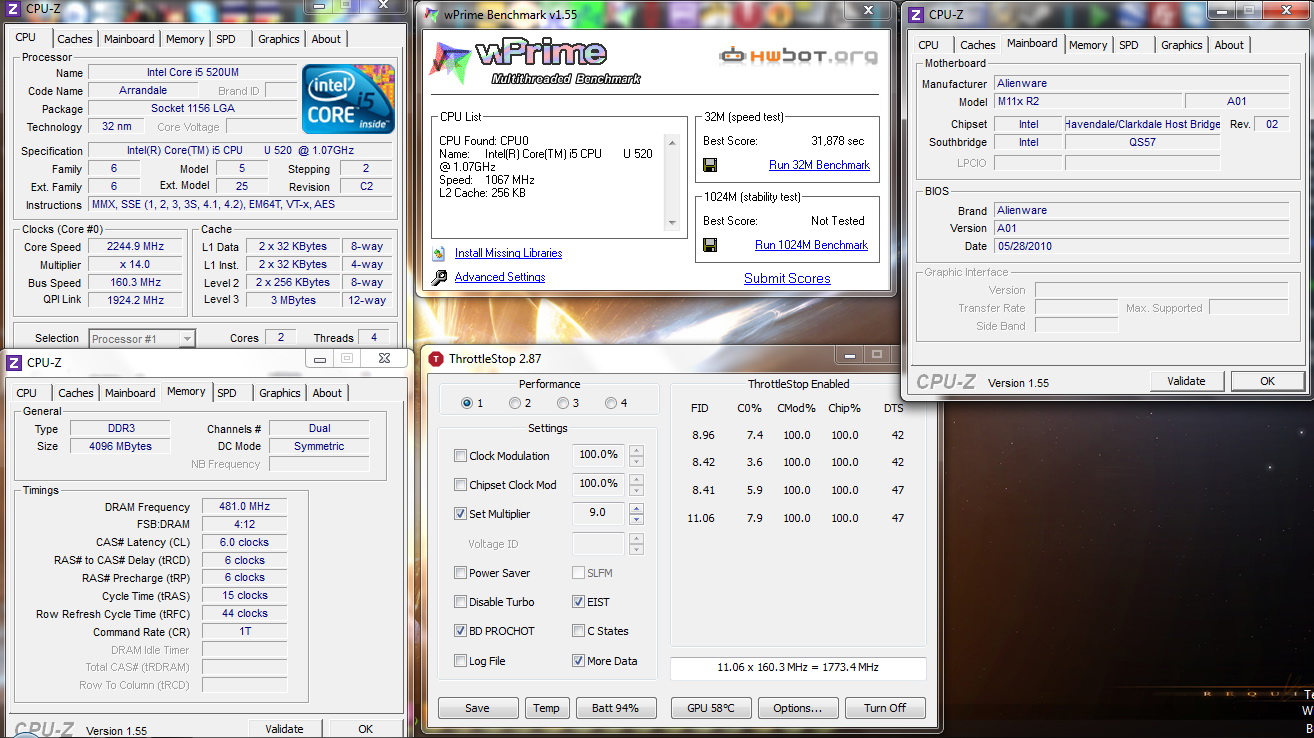1314x738 pixels.
Task: Check the Disable Turbo checkbox
Action: (460, 602)
